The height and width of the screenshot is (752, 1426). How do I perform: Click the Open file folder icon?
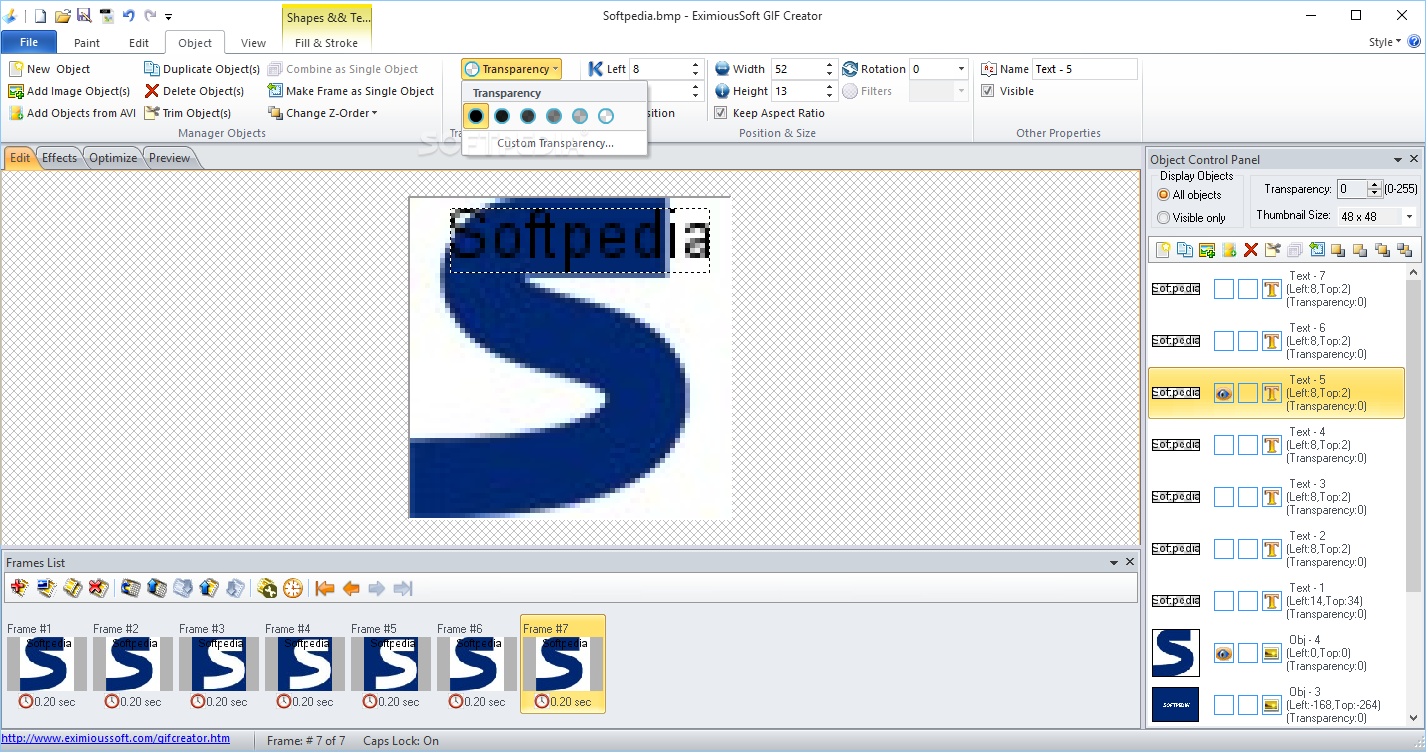pyautogui.click(x=62, y=15)
